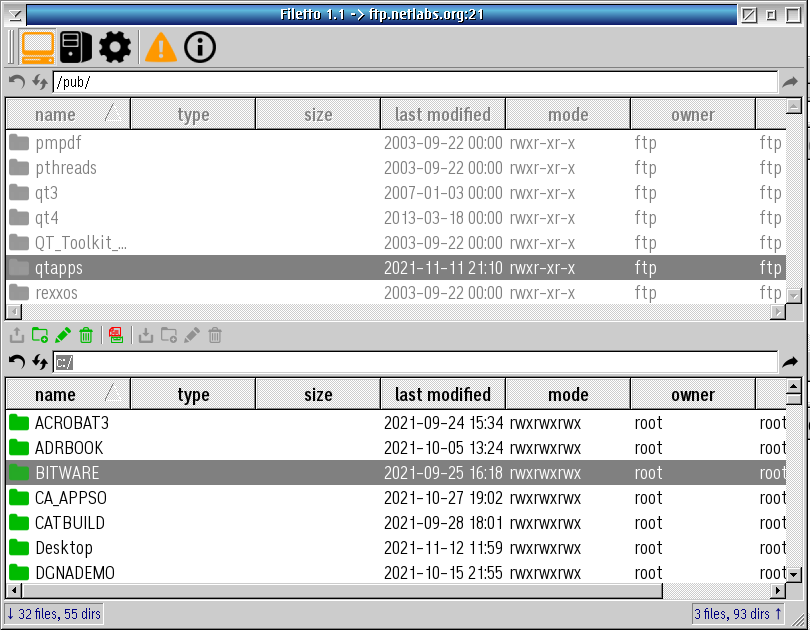
Task: Sort the remote list by the size column header
Action: tap(318, 115)
